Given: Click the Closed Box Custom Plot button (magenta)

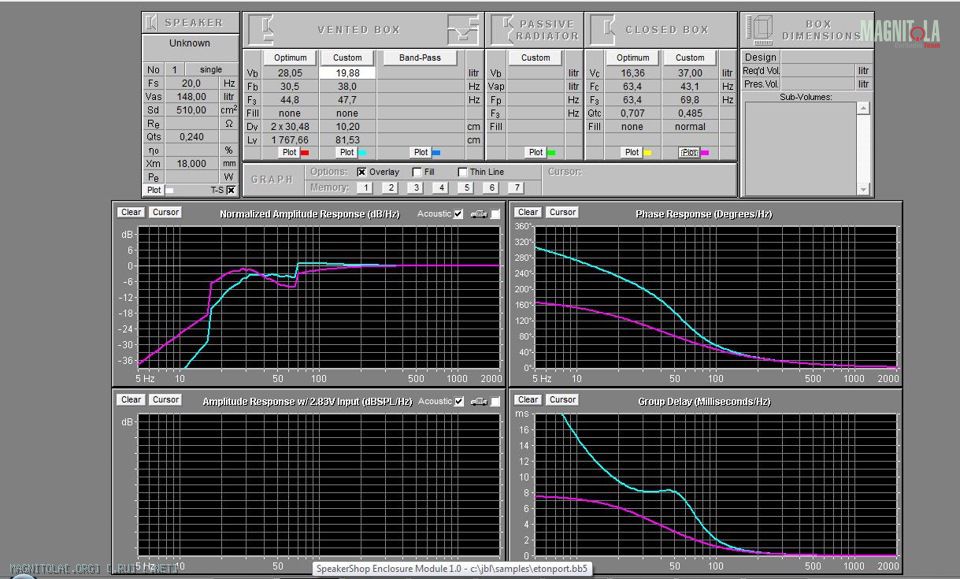Looking at the screenshot, I should pyautogui.click(x=689, y=153).
